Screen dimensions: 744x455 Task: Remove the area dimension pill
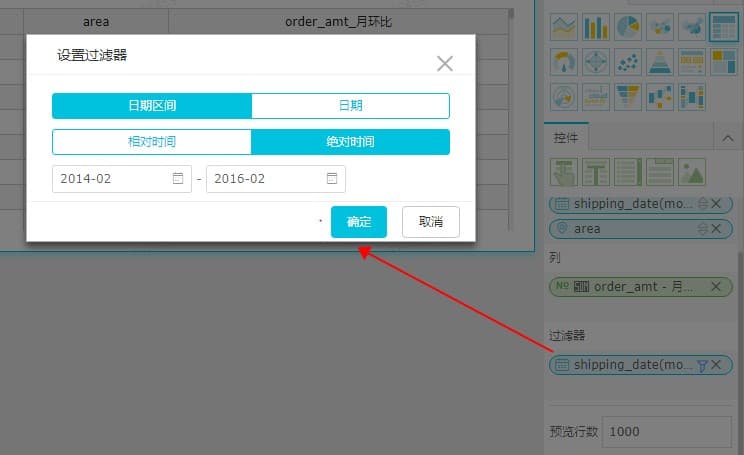point(716,229)
